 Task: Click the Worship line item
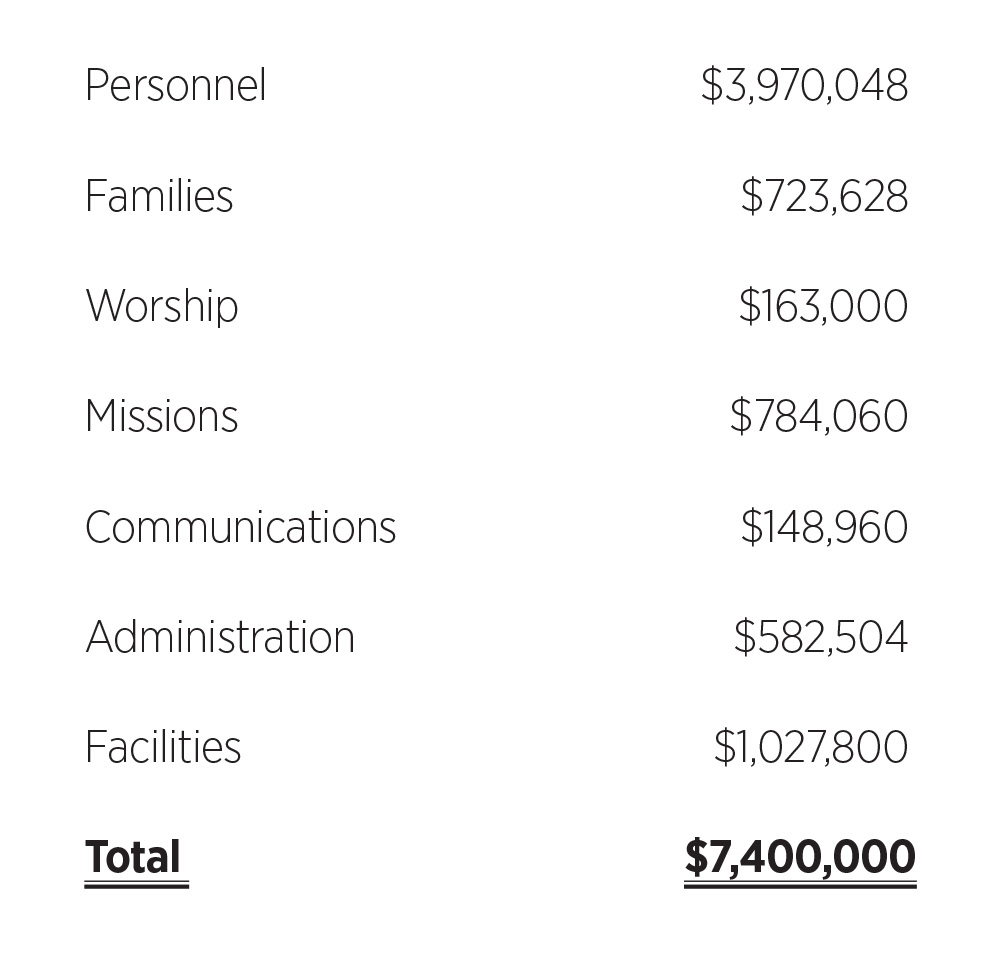162,307
